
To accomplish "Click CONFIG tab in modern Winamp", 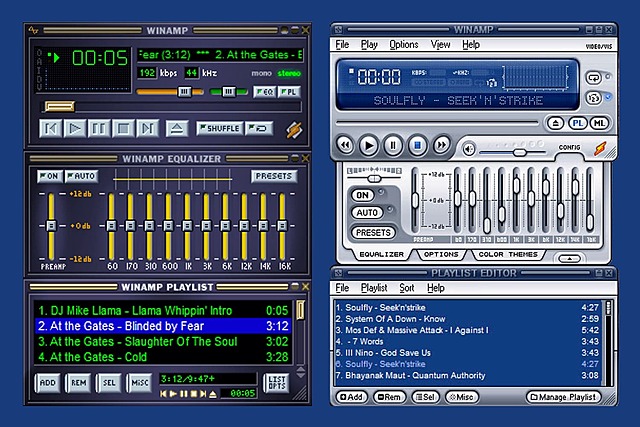I will 569,147.
